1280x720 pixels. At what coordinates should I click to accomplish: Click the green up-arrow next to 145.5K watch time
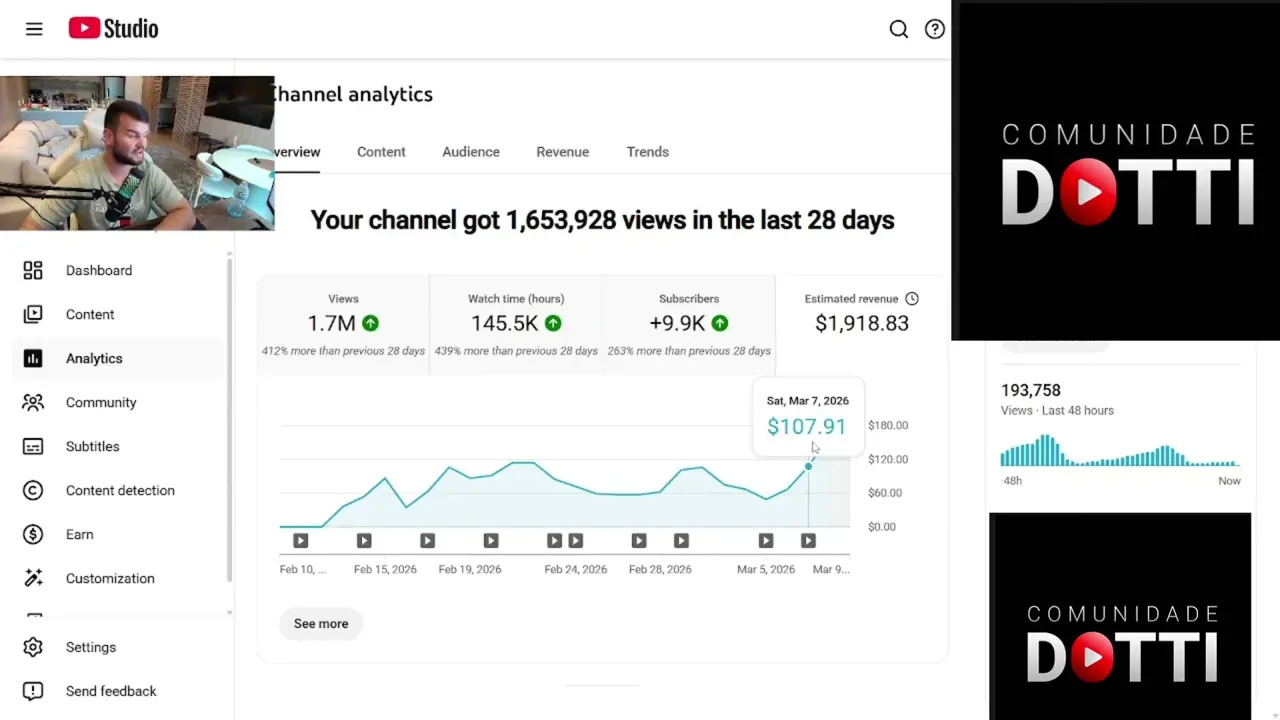553,323
